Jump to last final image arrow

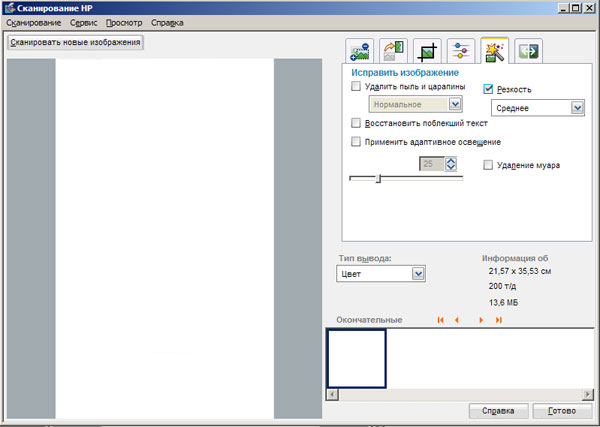coord(499,320)
